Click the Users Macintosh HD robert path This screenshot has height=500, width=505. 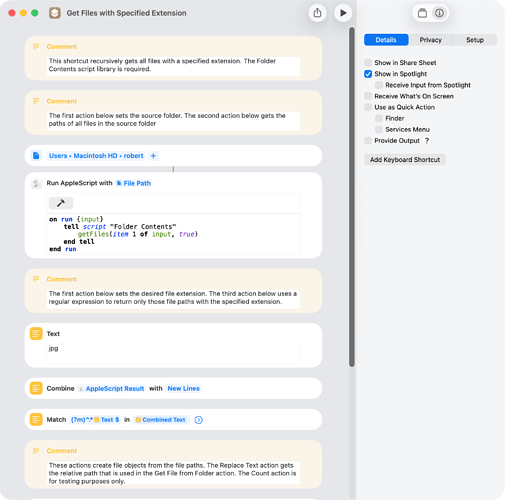click(x=96, y=156)
